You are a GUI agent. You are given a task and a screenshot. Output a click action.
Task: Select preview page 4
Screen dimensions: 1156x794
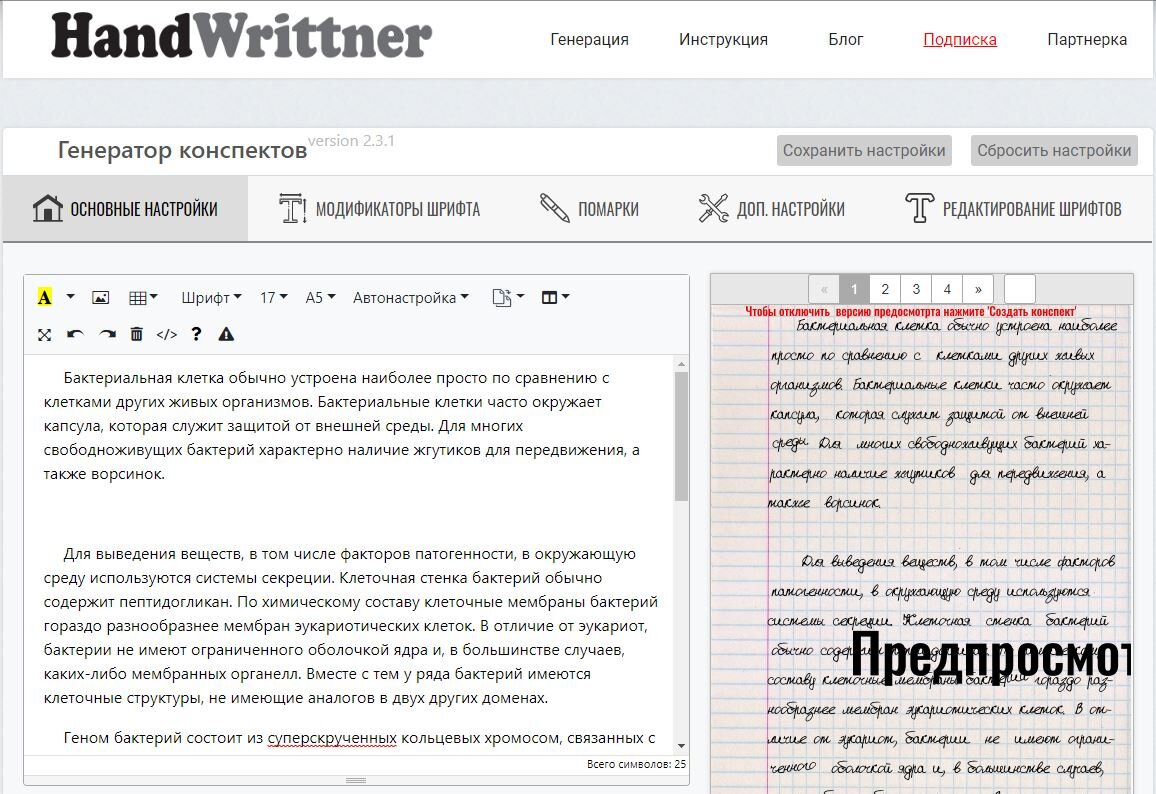[x=947, y=289]
